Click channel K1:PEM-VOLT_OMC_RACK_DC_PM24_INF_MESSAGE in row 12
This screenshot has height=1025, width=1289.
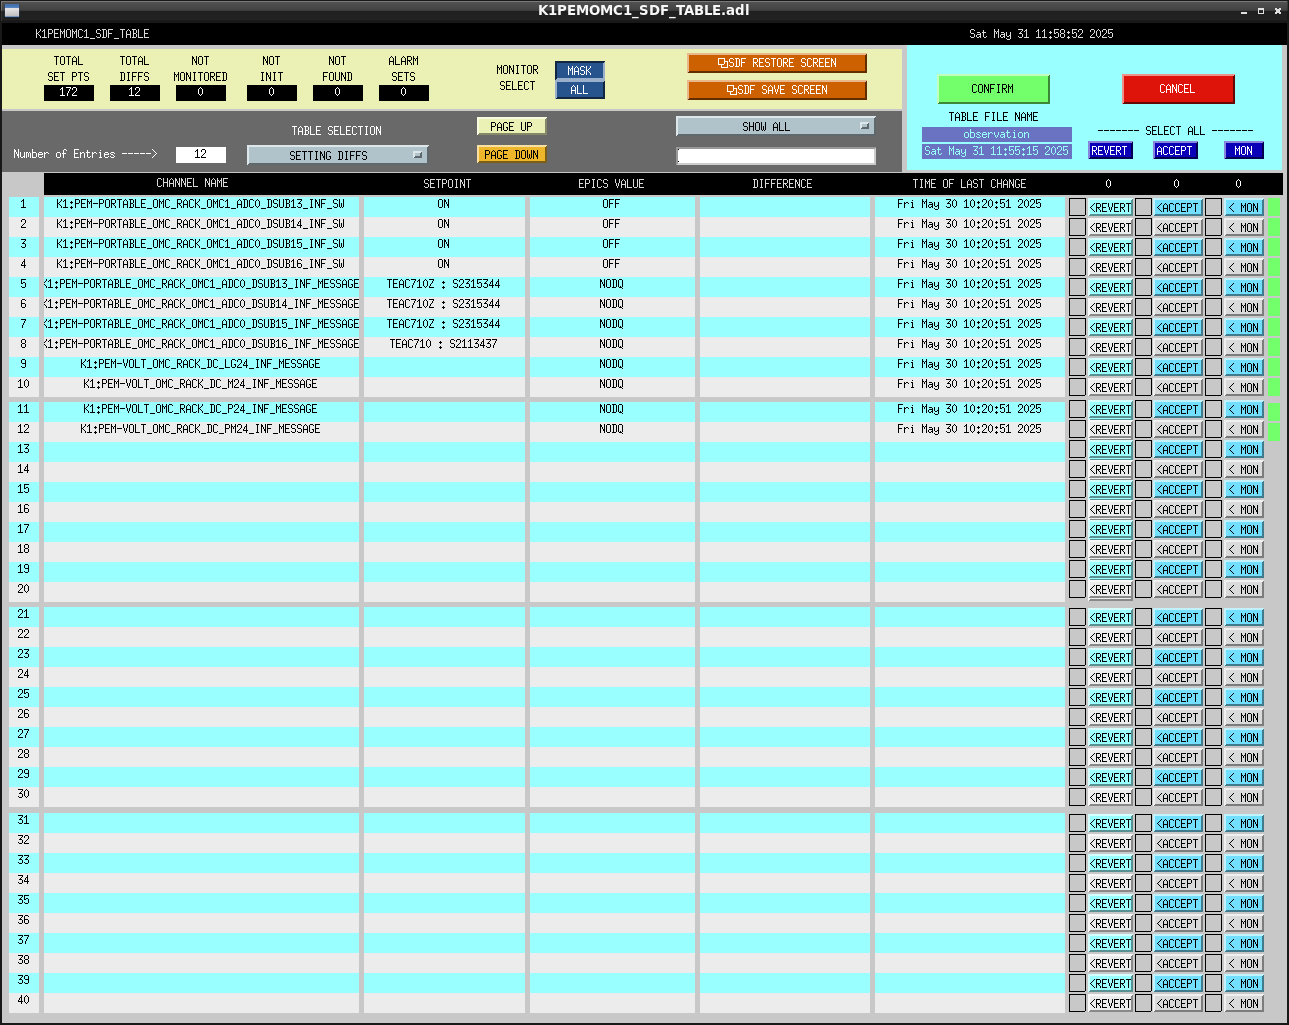(x=200, y=429)
